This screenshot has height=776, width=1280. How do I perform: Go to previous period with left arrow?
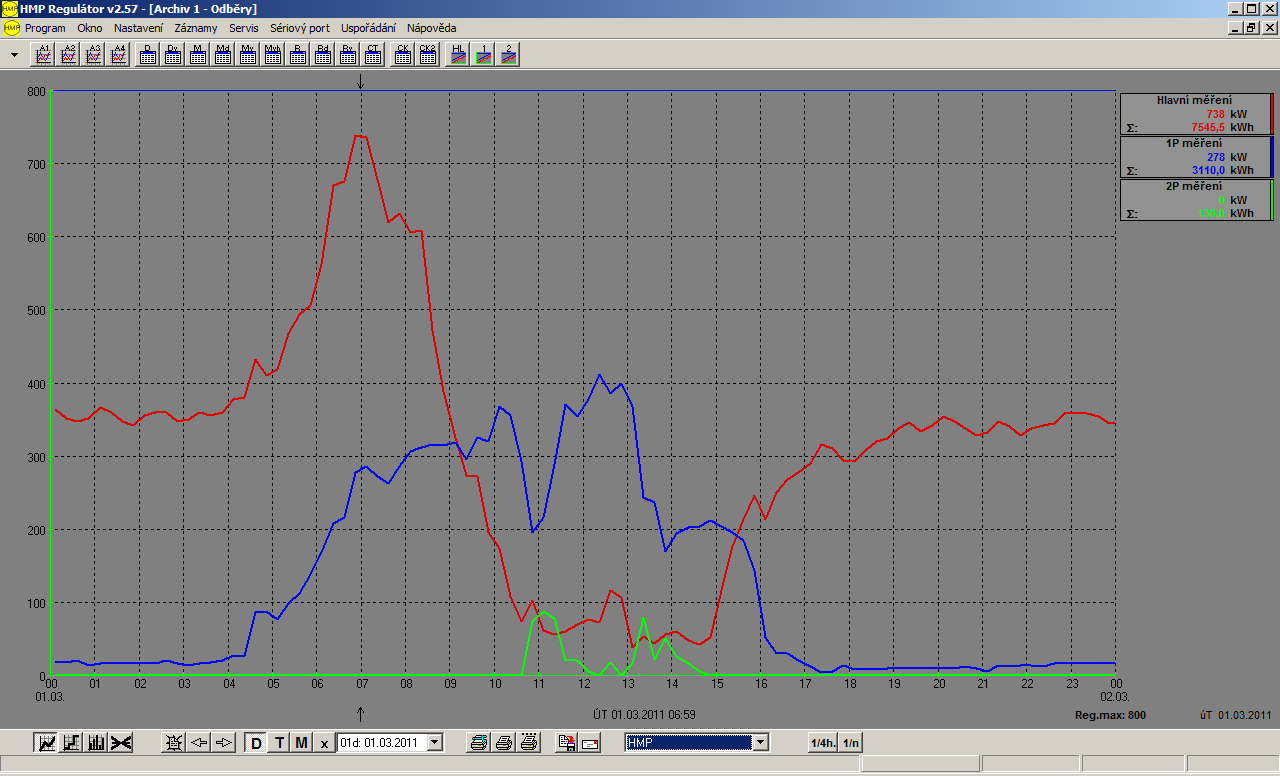pos(199,742)
